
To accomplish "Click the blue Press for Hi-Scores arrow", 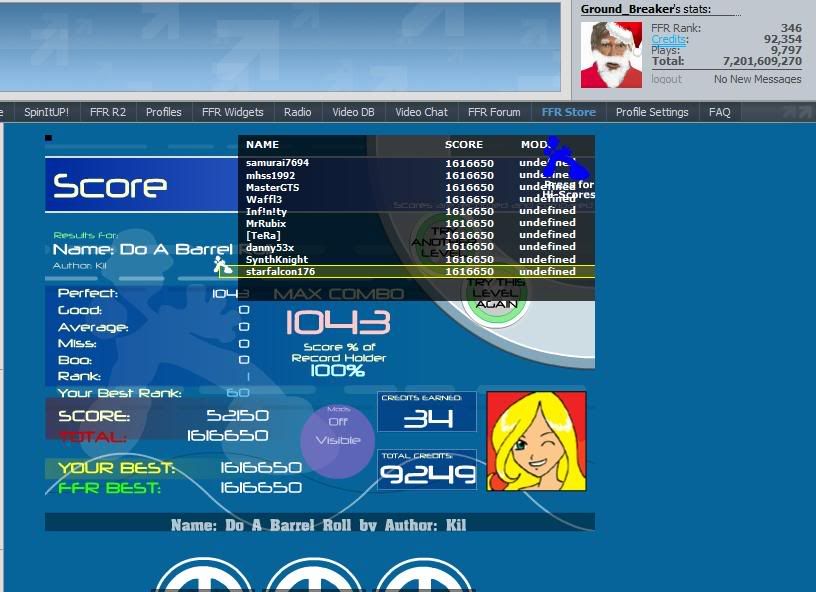I will click(x=565, y=160).
